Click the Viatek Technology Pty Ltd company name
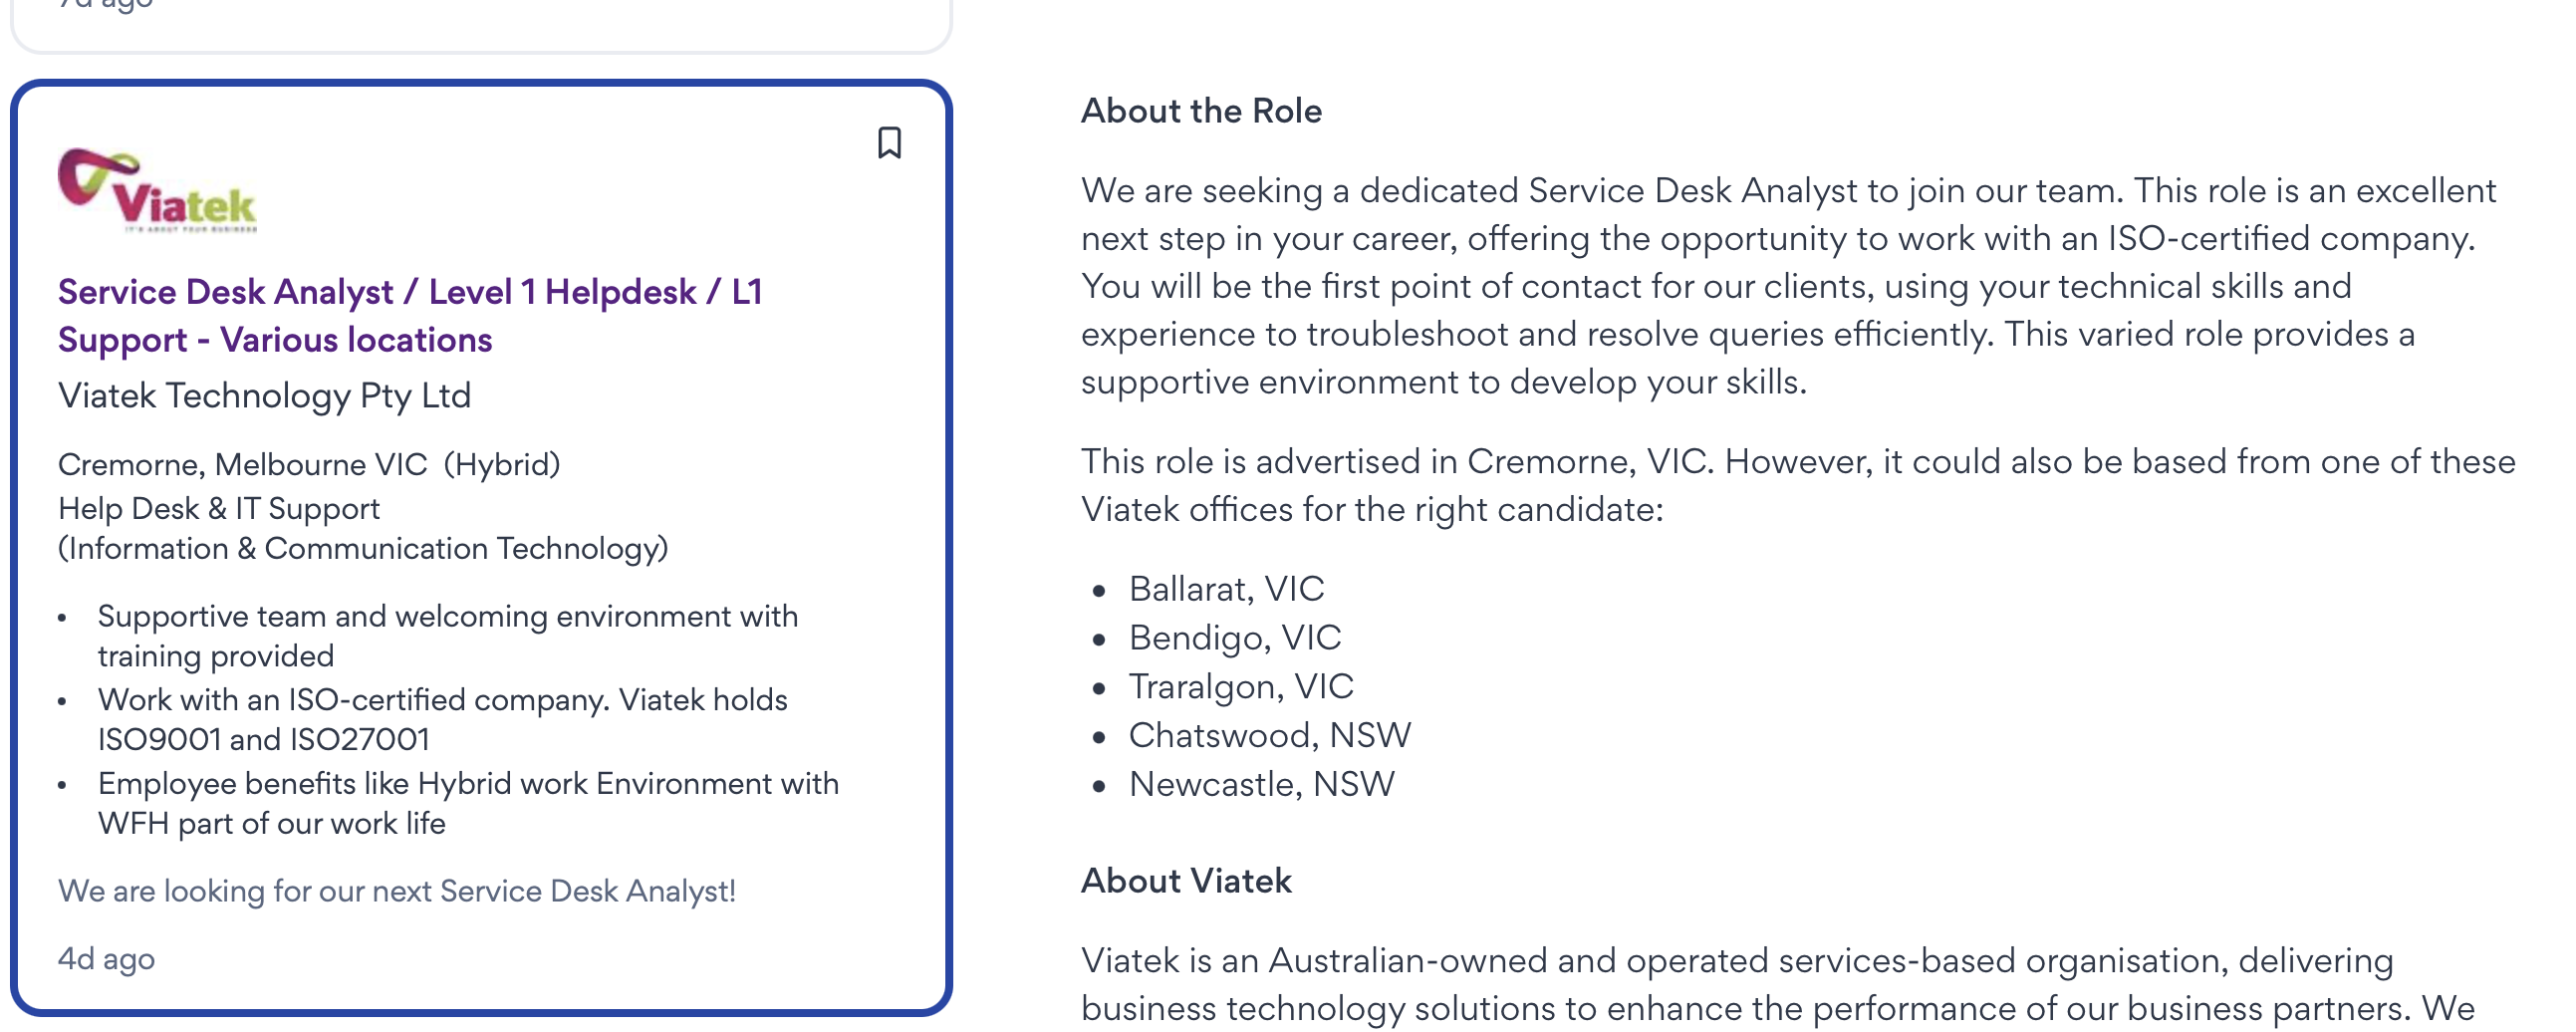Screen dimensions: 2576x1032 coord(264,396)
